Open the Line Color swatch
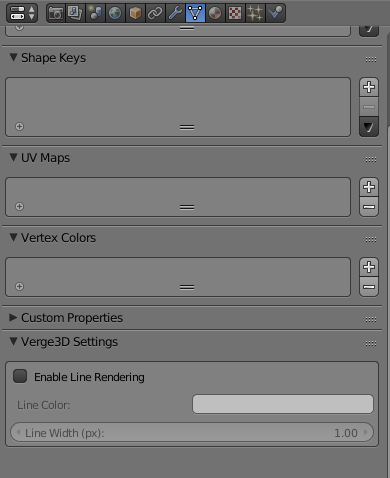Screen dimensions: 390x478 pyautogui.click(x=283, y=404)
